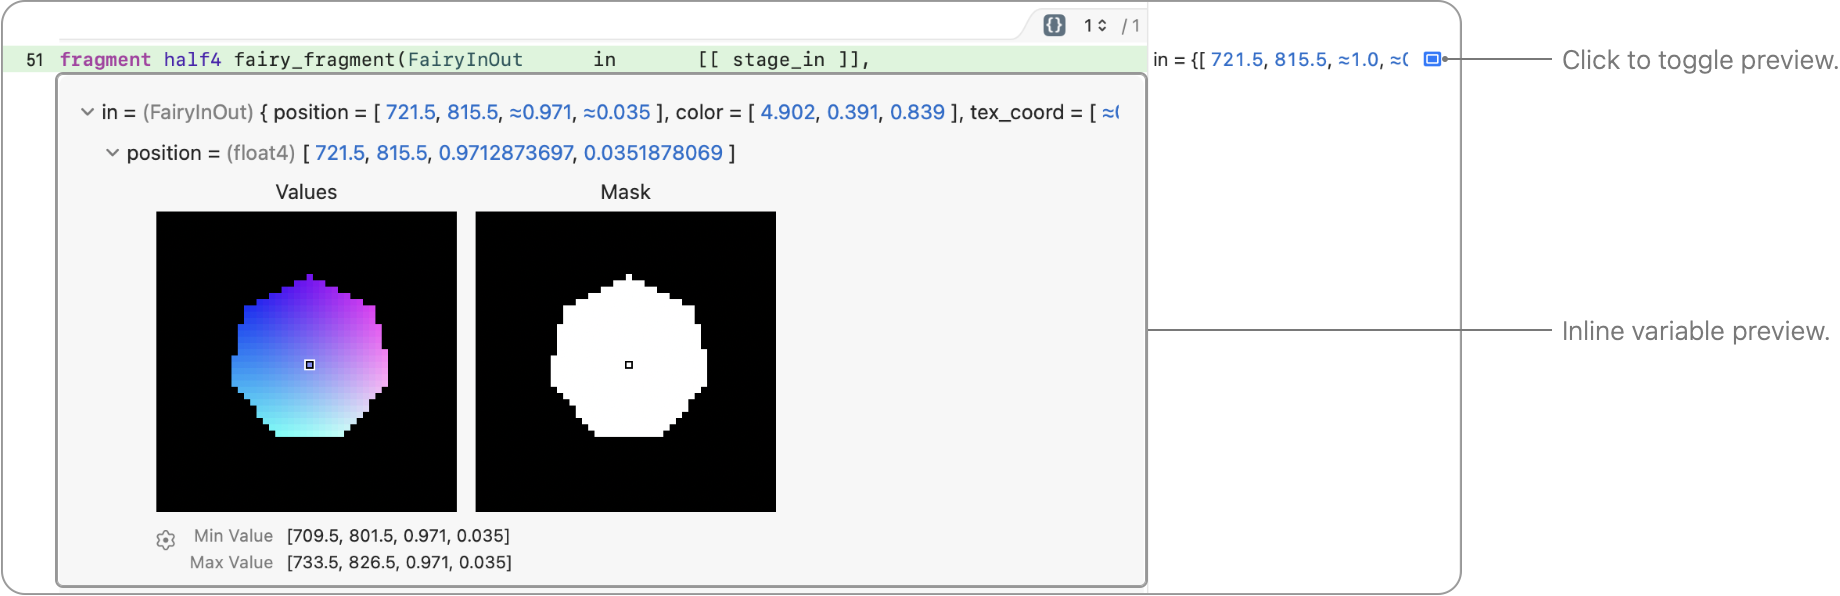Image resolution: width=1840 pixels, height=596 pixels.
Task: Click the FairyInOut type in the code line
Action: (x=465, y=60)
